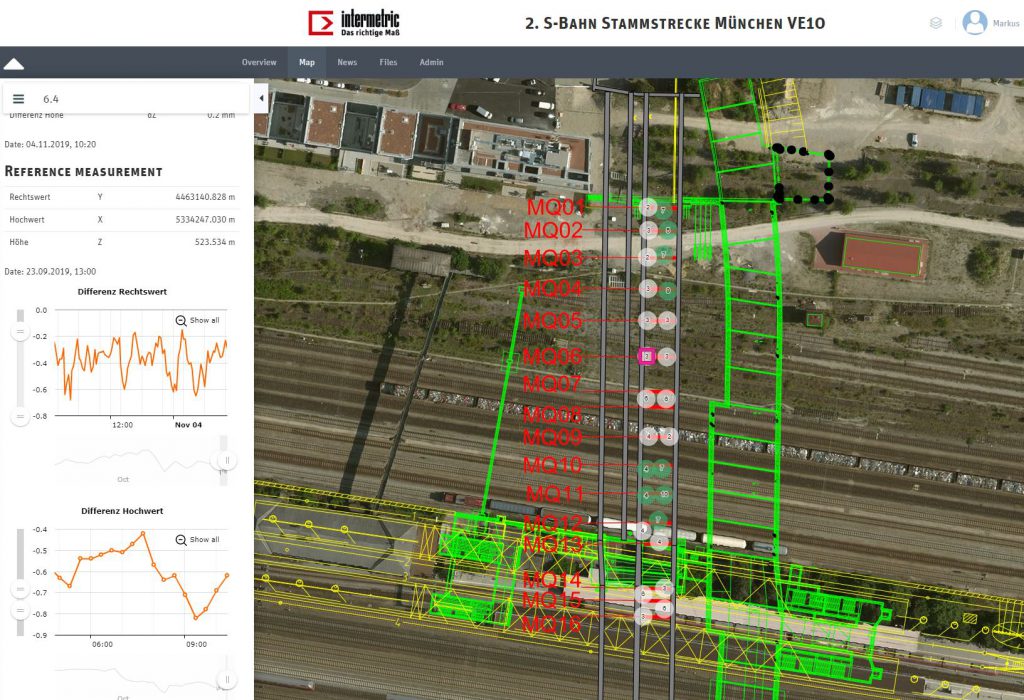This screenshot has width=1024, height=700.
Task: Select right gray marker at MQ05
Action: click(667, 320)
